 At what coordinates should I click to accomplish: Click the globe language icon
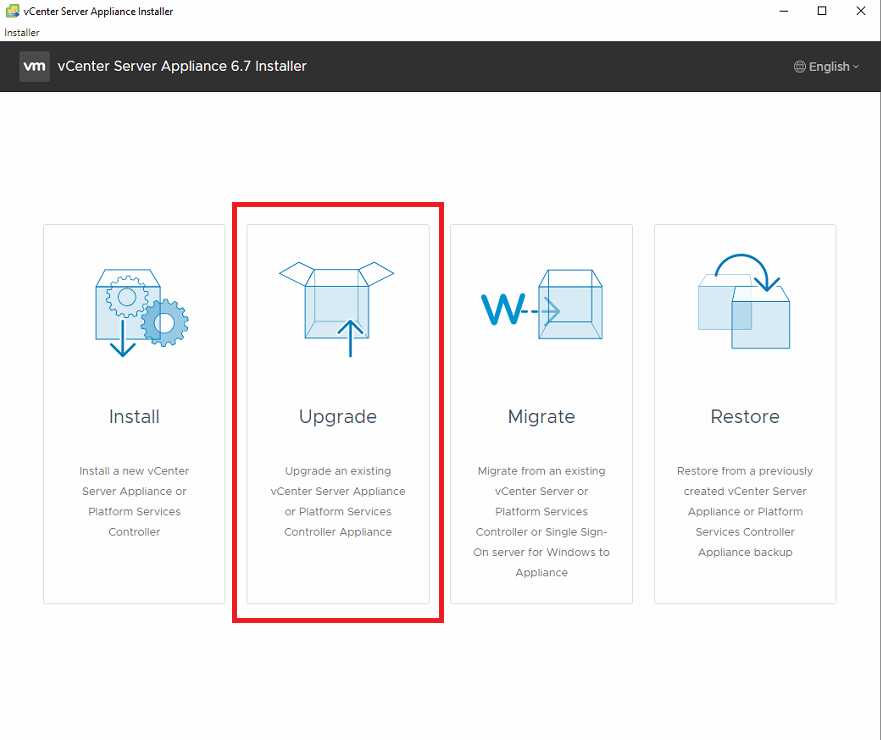coord(800,67)
